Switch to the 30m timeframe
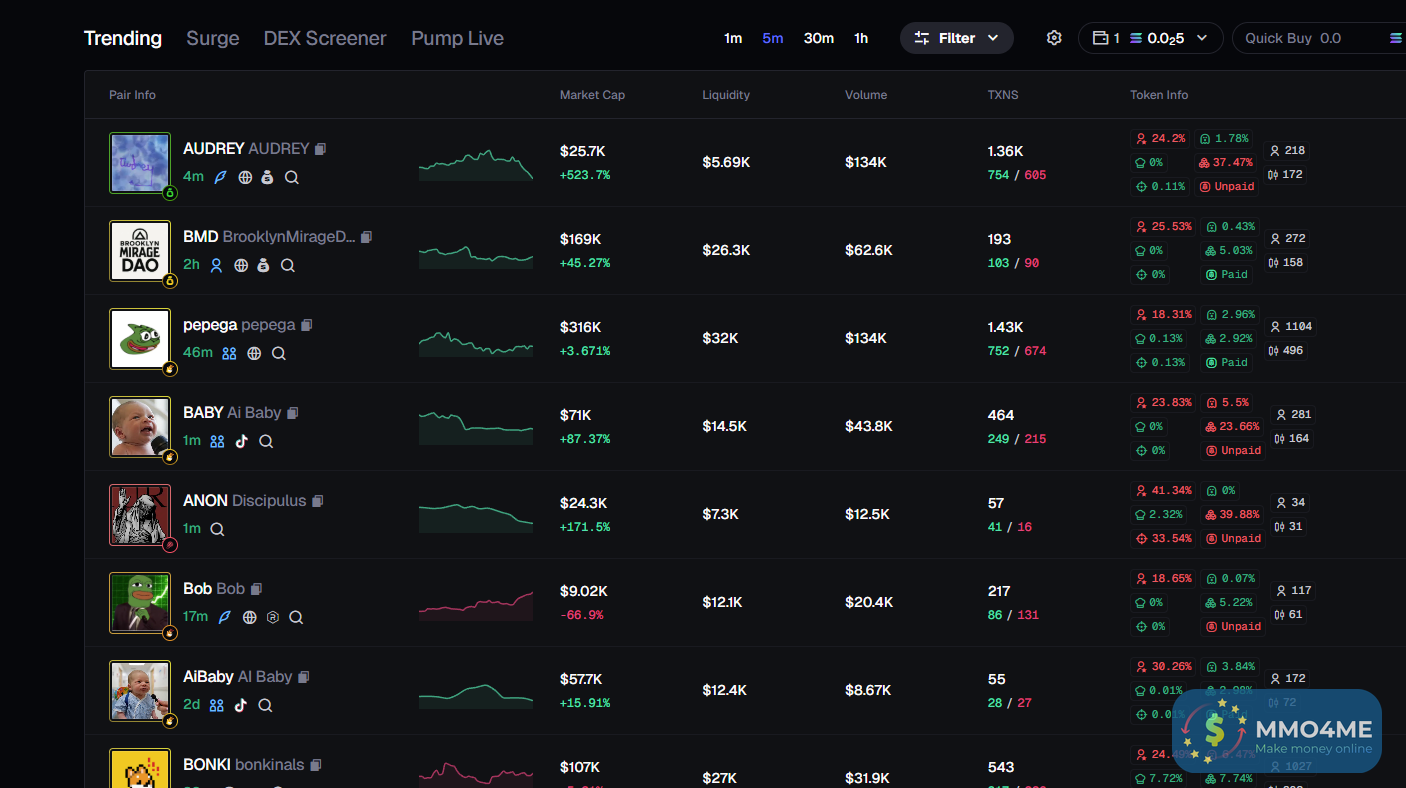 pos(818,38)
